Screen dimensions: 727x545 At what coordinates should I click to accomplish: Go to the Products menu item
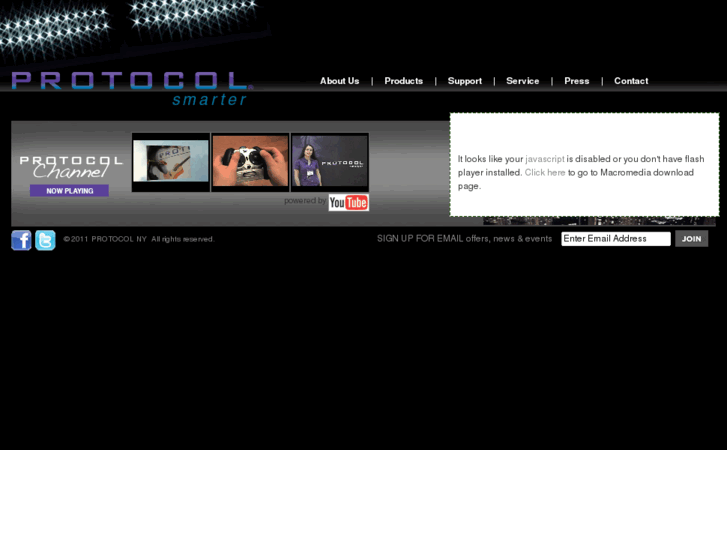[403, 81]
